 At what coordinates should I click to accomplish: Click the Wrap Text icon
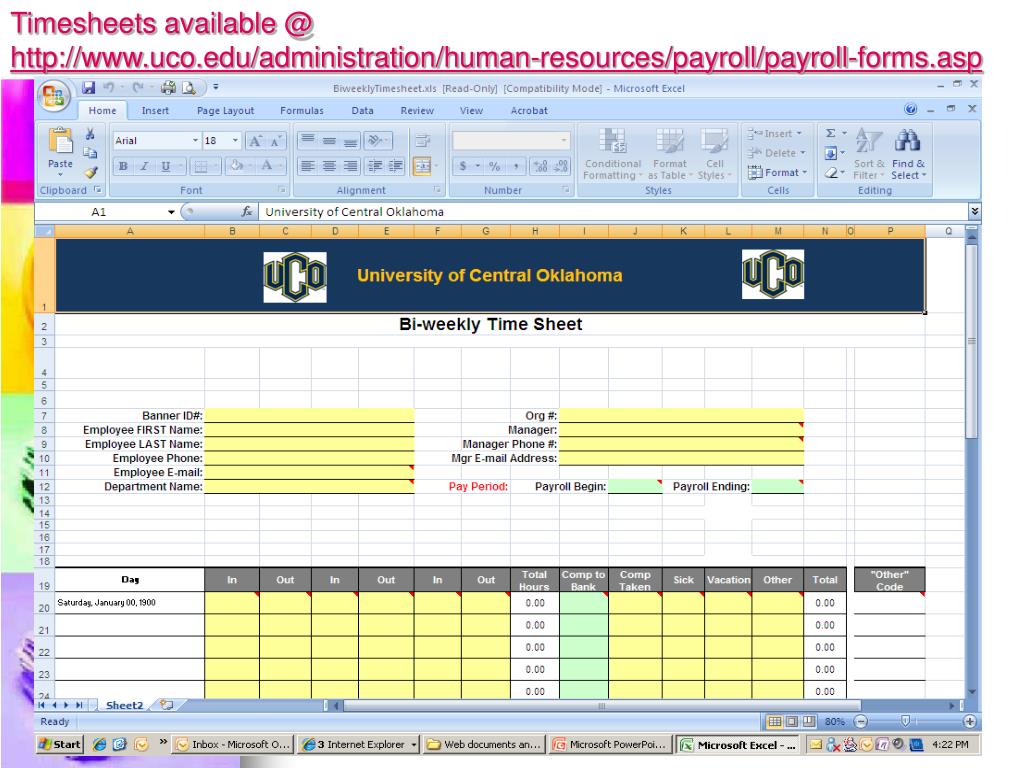422,140
